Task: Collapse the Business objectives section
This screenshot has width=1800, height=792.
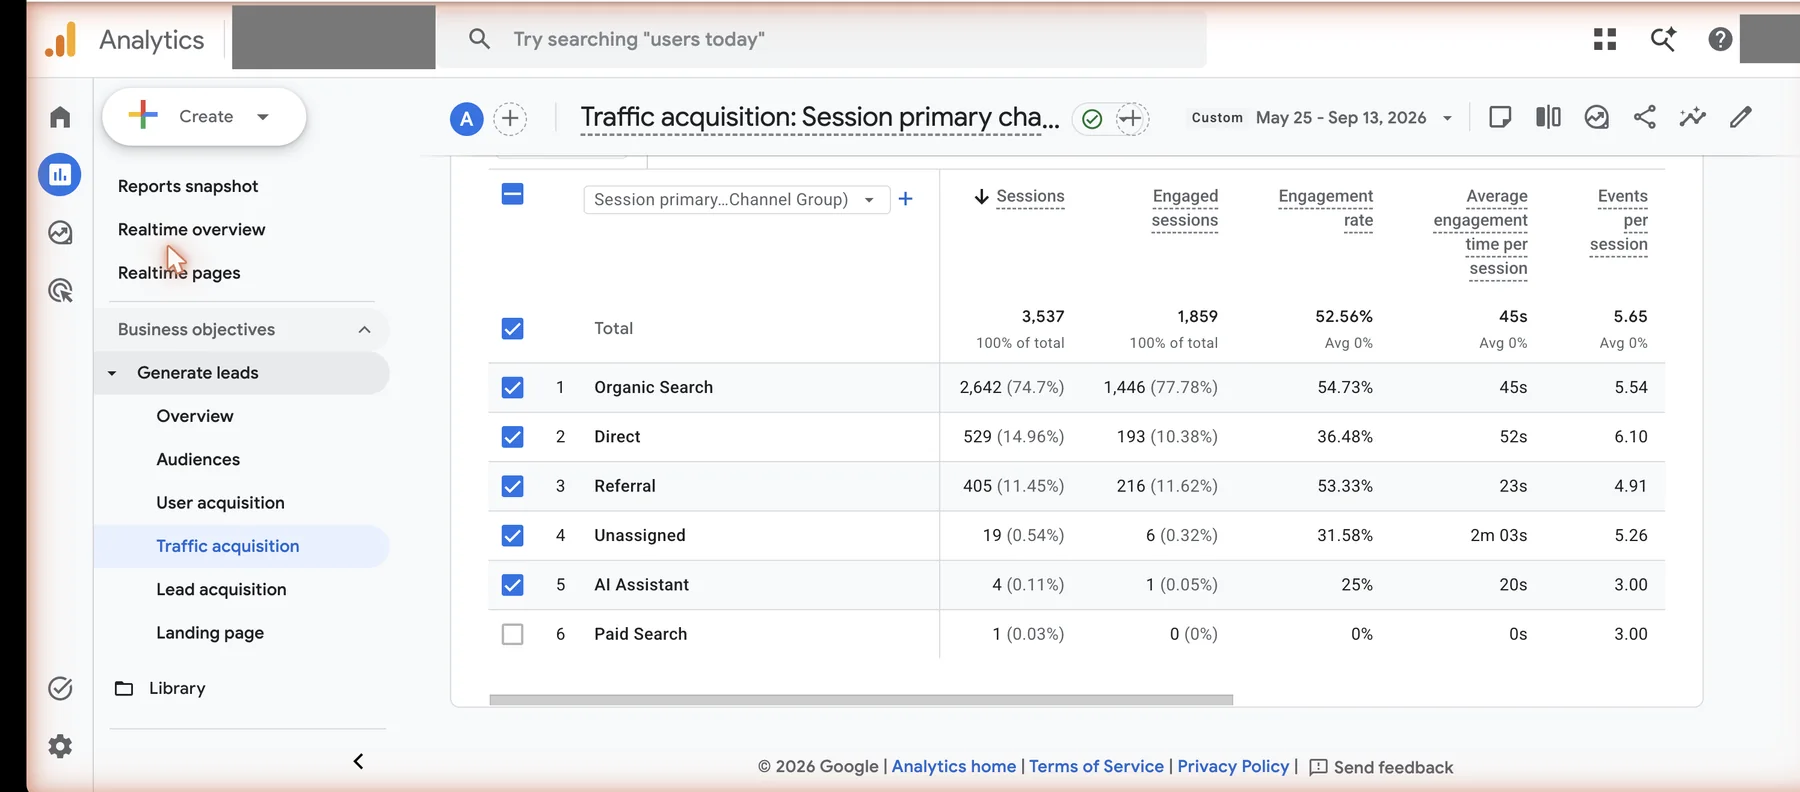Action: pos(364,329)
